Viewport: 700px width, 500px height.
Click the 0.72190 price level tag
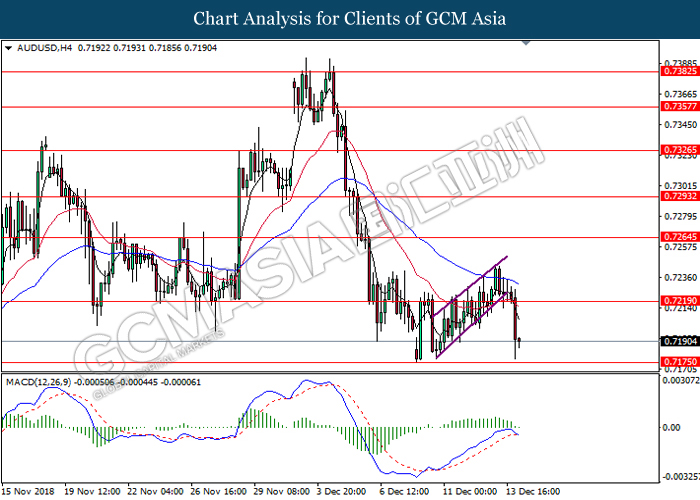tap(680, 300)
